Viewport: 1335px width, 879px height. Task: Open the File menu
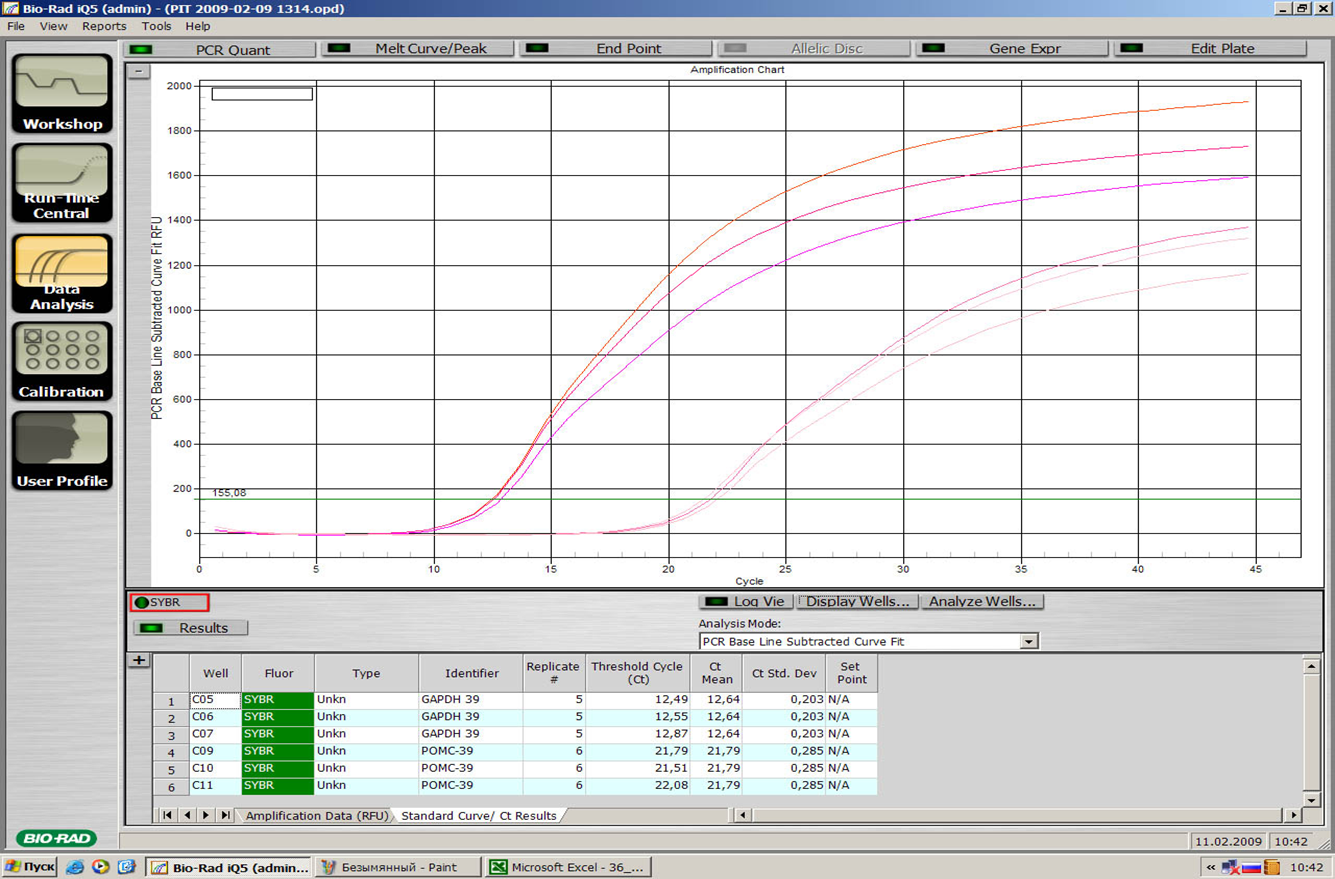(16, 26)
